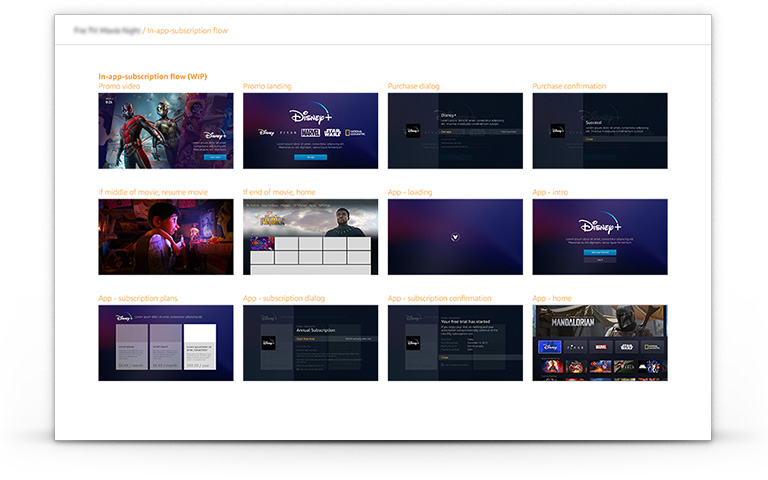Click the 'App - subscription plans' caption
The width and height of the screenshot is (768, 480).
pyautogui.click(x=138, y=298)
